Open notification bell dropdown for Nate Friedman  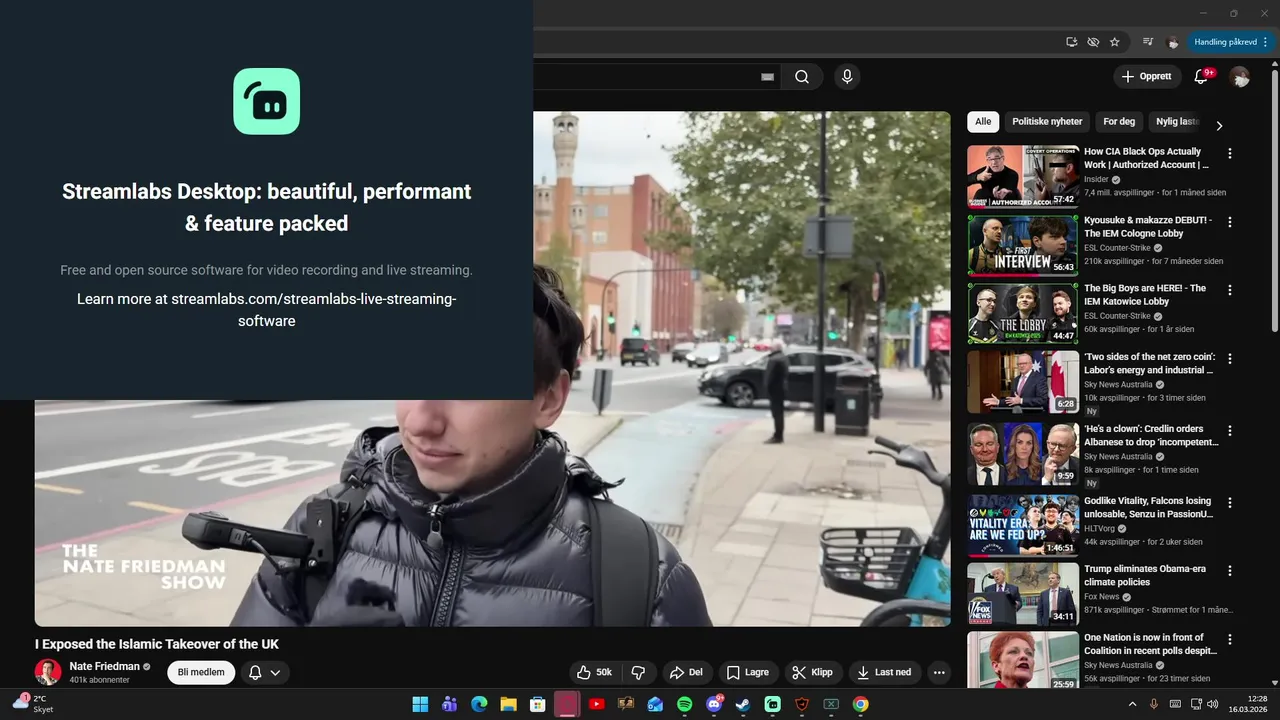pos(265,673)
